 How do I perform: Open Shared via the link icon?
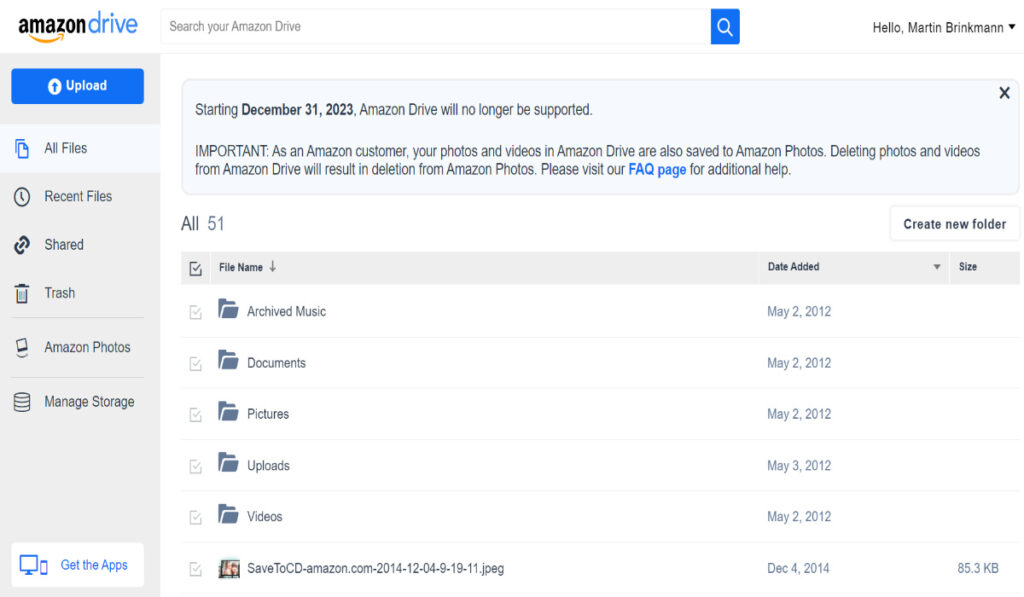[x=22, y=245]
